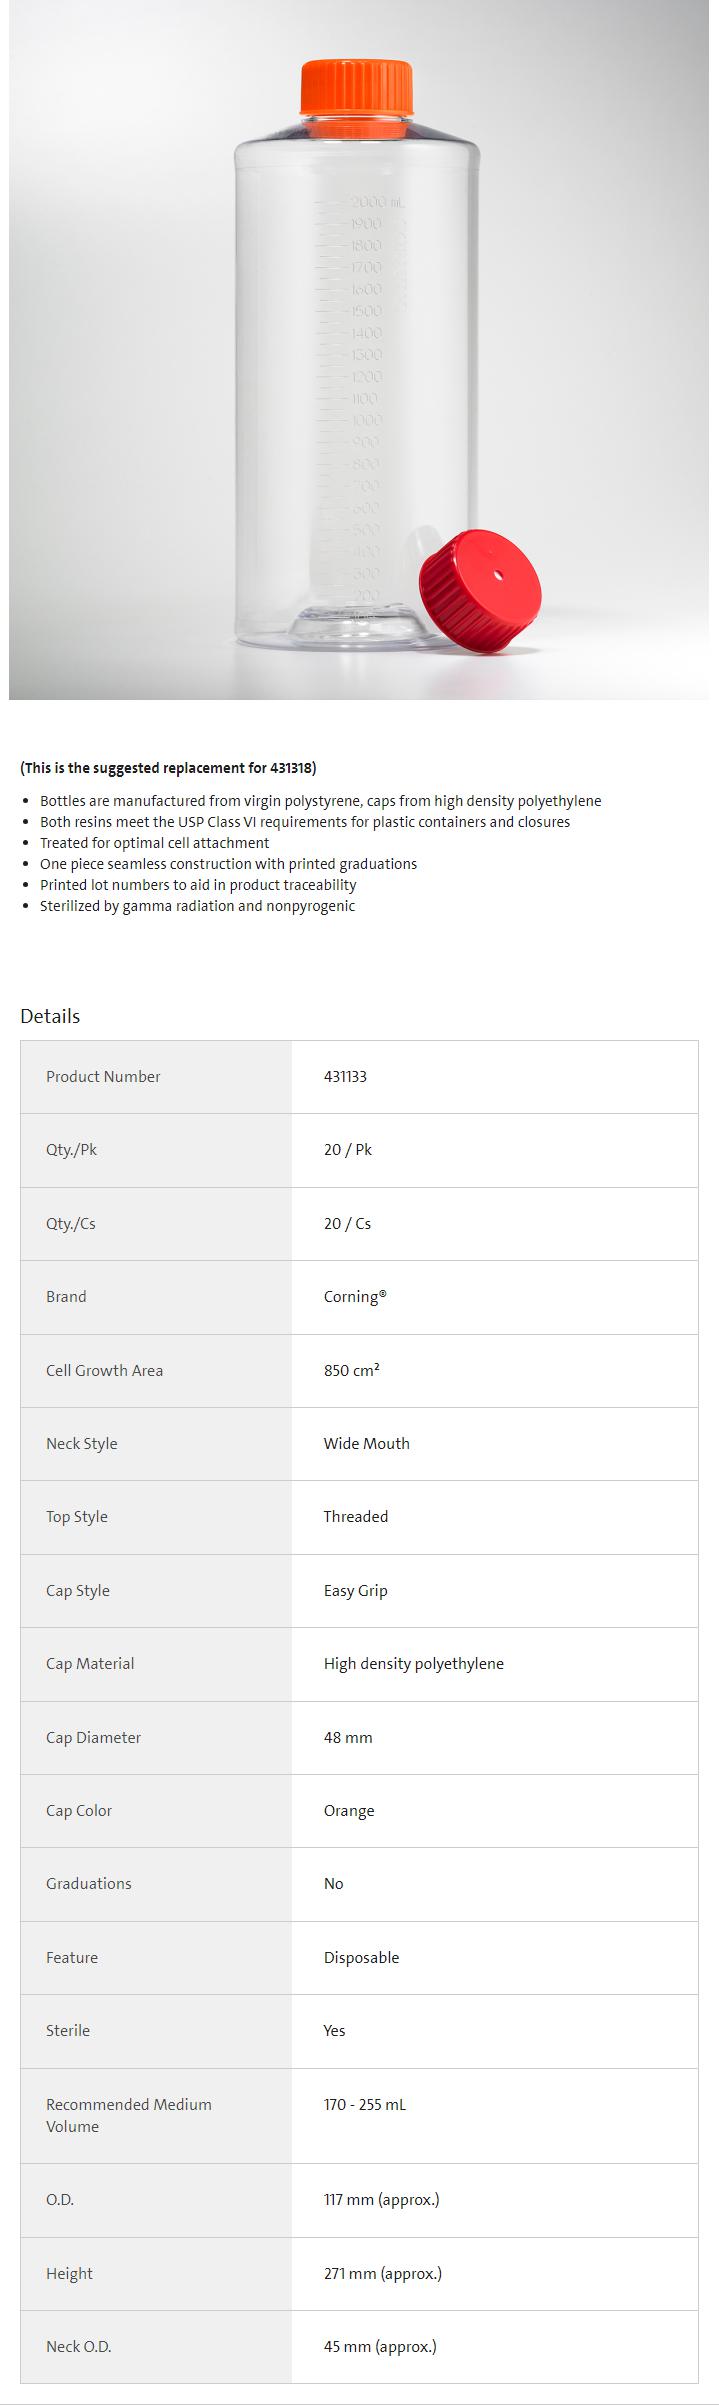Click the Wide Mouth neck style value
The height and width of the screenshot is (2405, 719).
coord(366,1443)
